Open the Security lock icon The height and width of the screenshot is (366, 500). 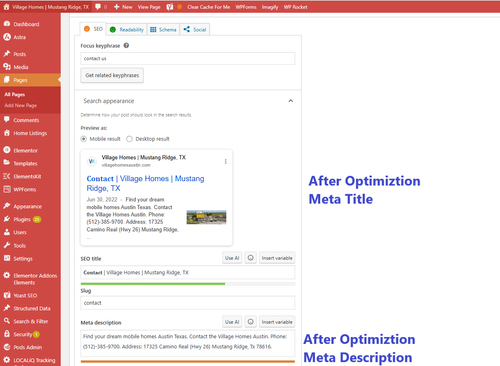7,334
